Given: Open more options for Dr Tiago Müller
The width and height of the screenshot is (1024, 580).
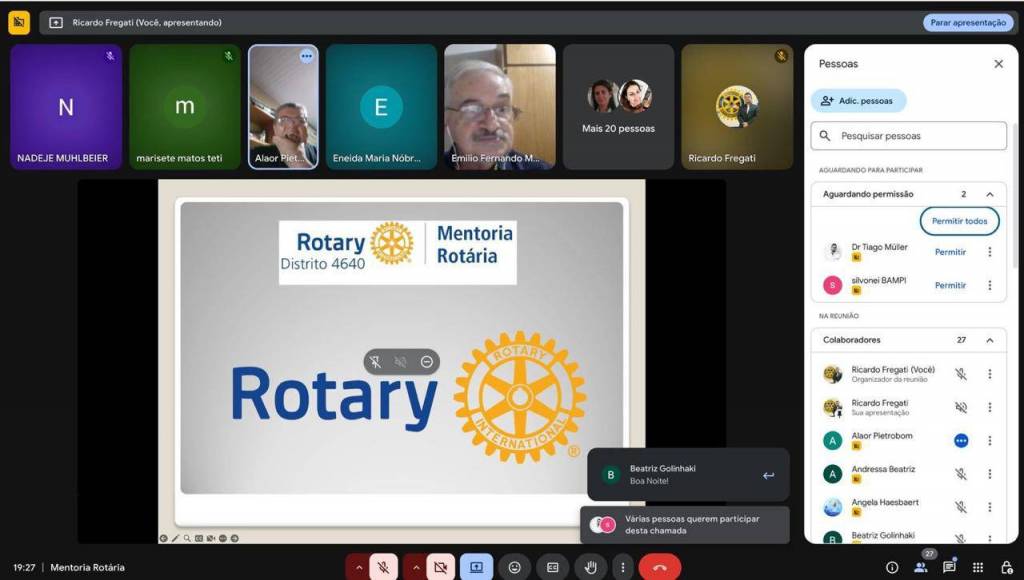Looking at the screenshot, I should (x=989, y=252).
